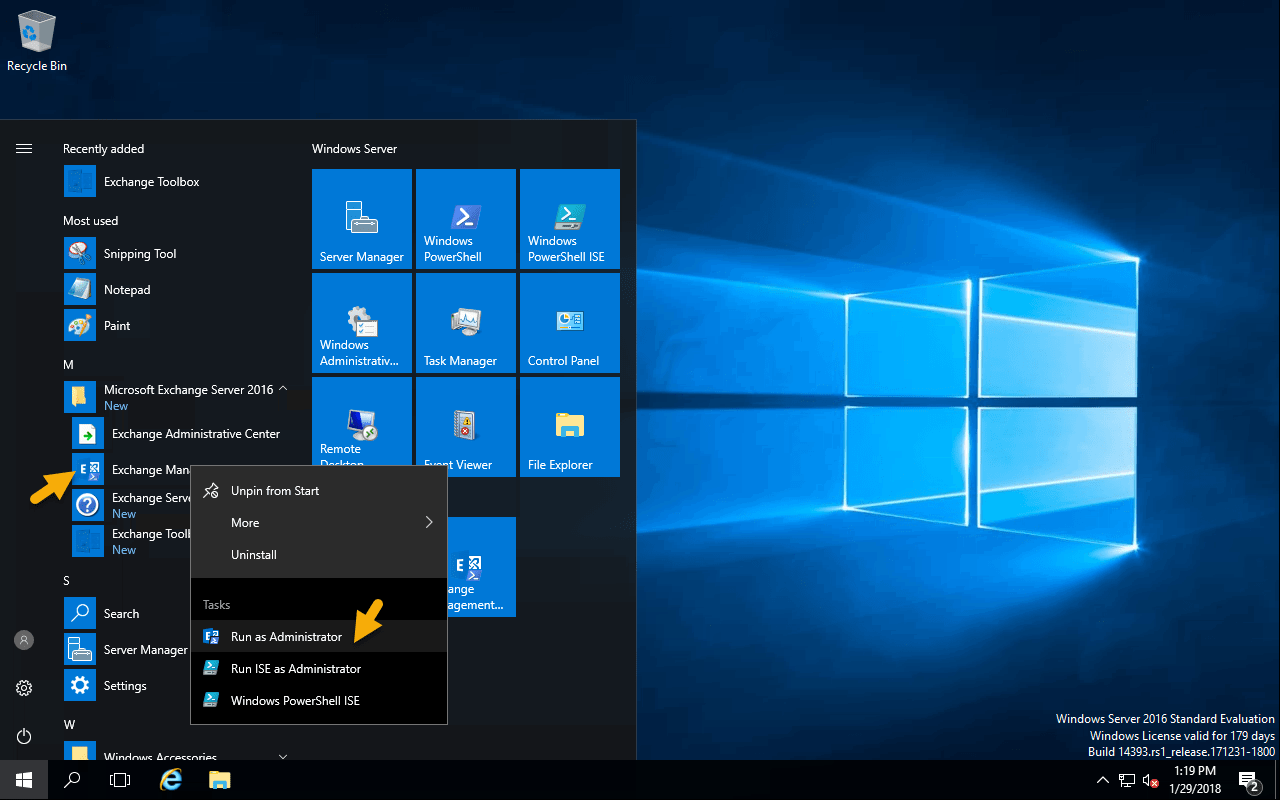Viewport: 1280px width, 800px height.
Task: Open the Task Manager tile
Action: pyautogui.click(x=466, y=323)
